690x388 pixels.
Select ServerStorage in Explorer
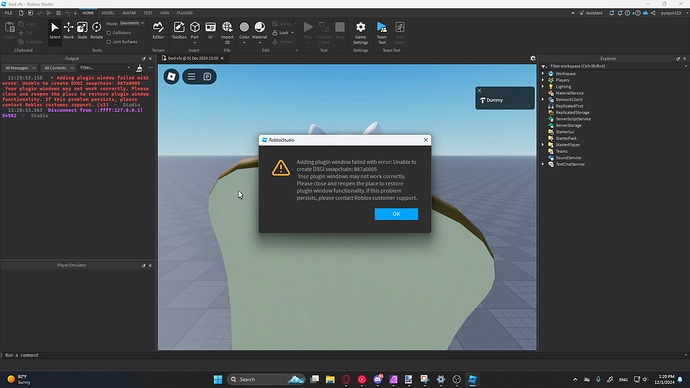click(x=568, y=125)
